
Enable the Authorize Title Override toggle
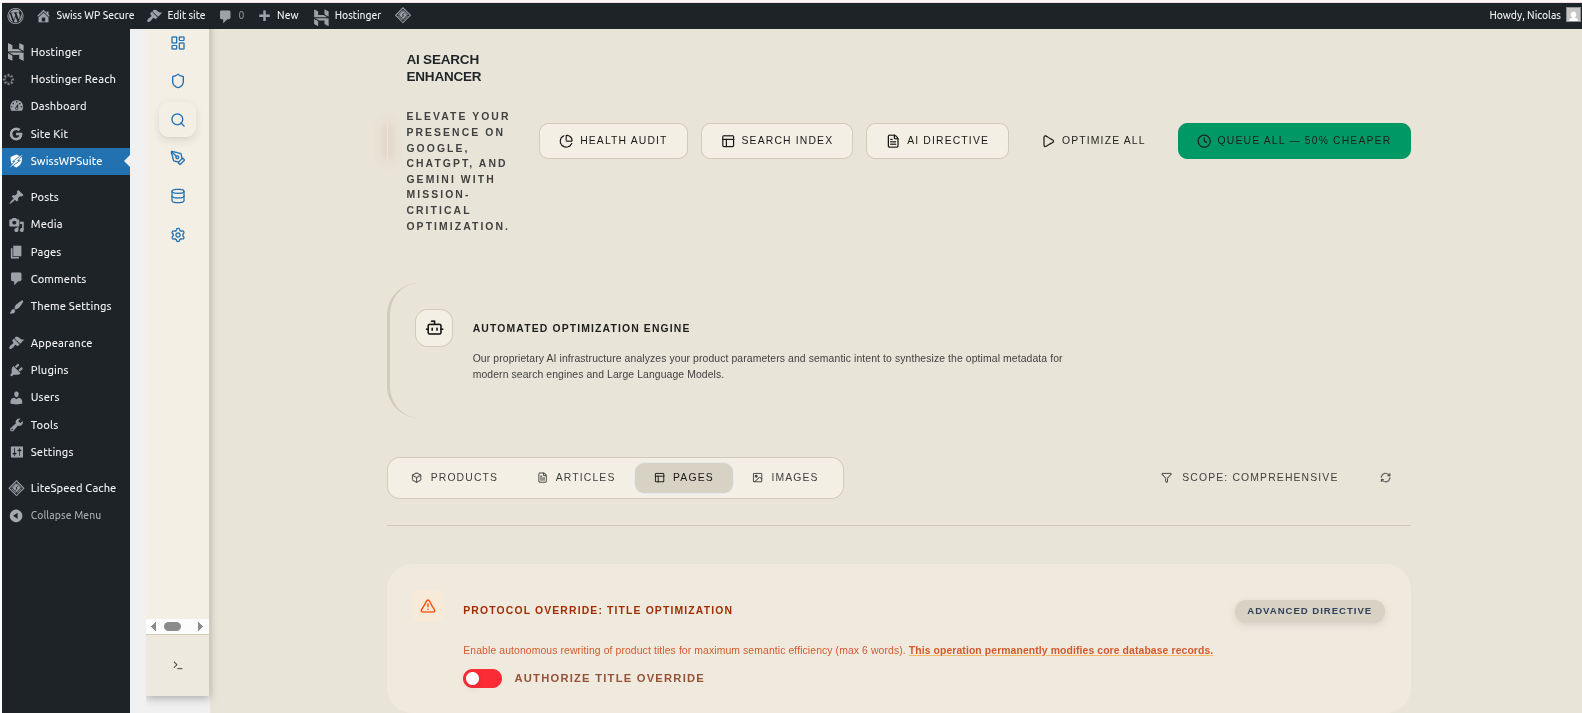tap(482, 679)
